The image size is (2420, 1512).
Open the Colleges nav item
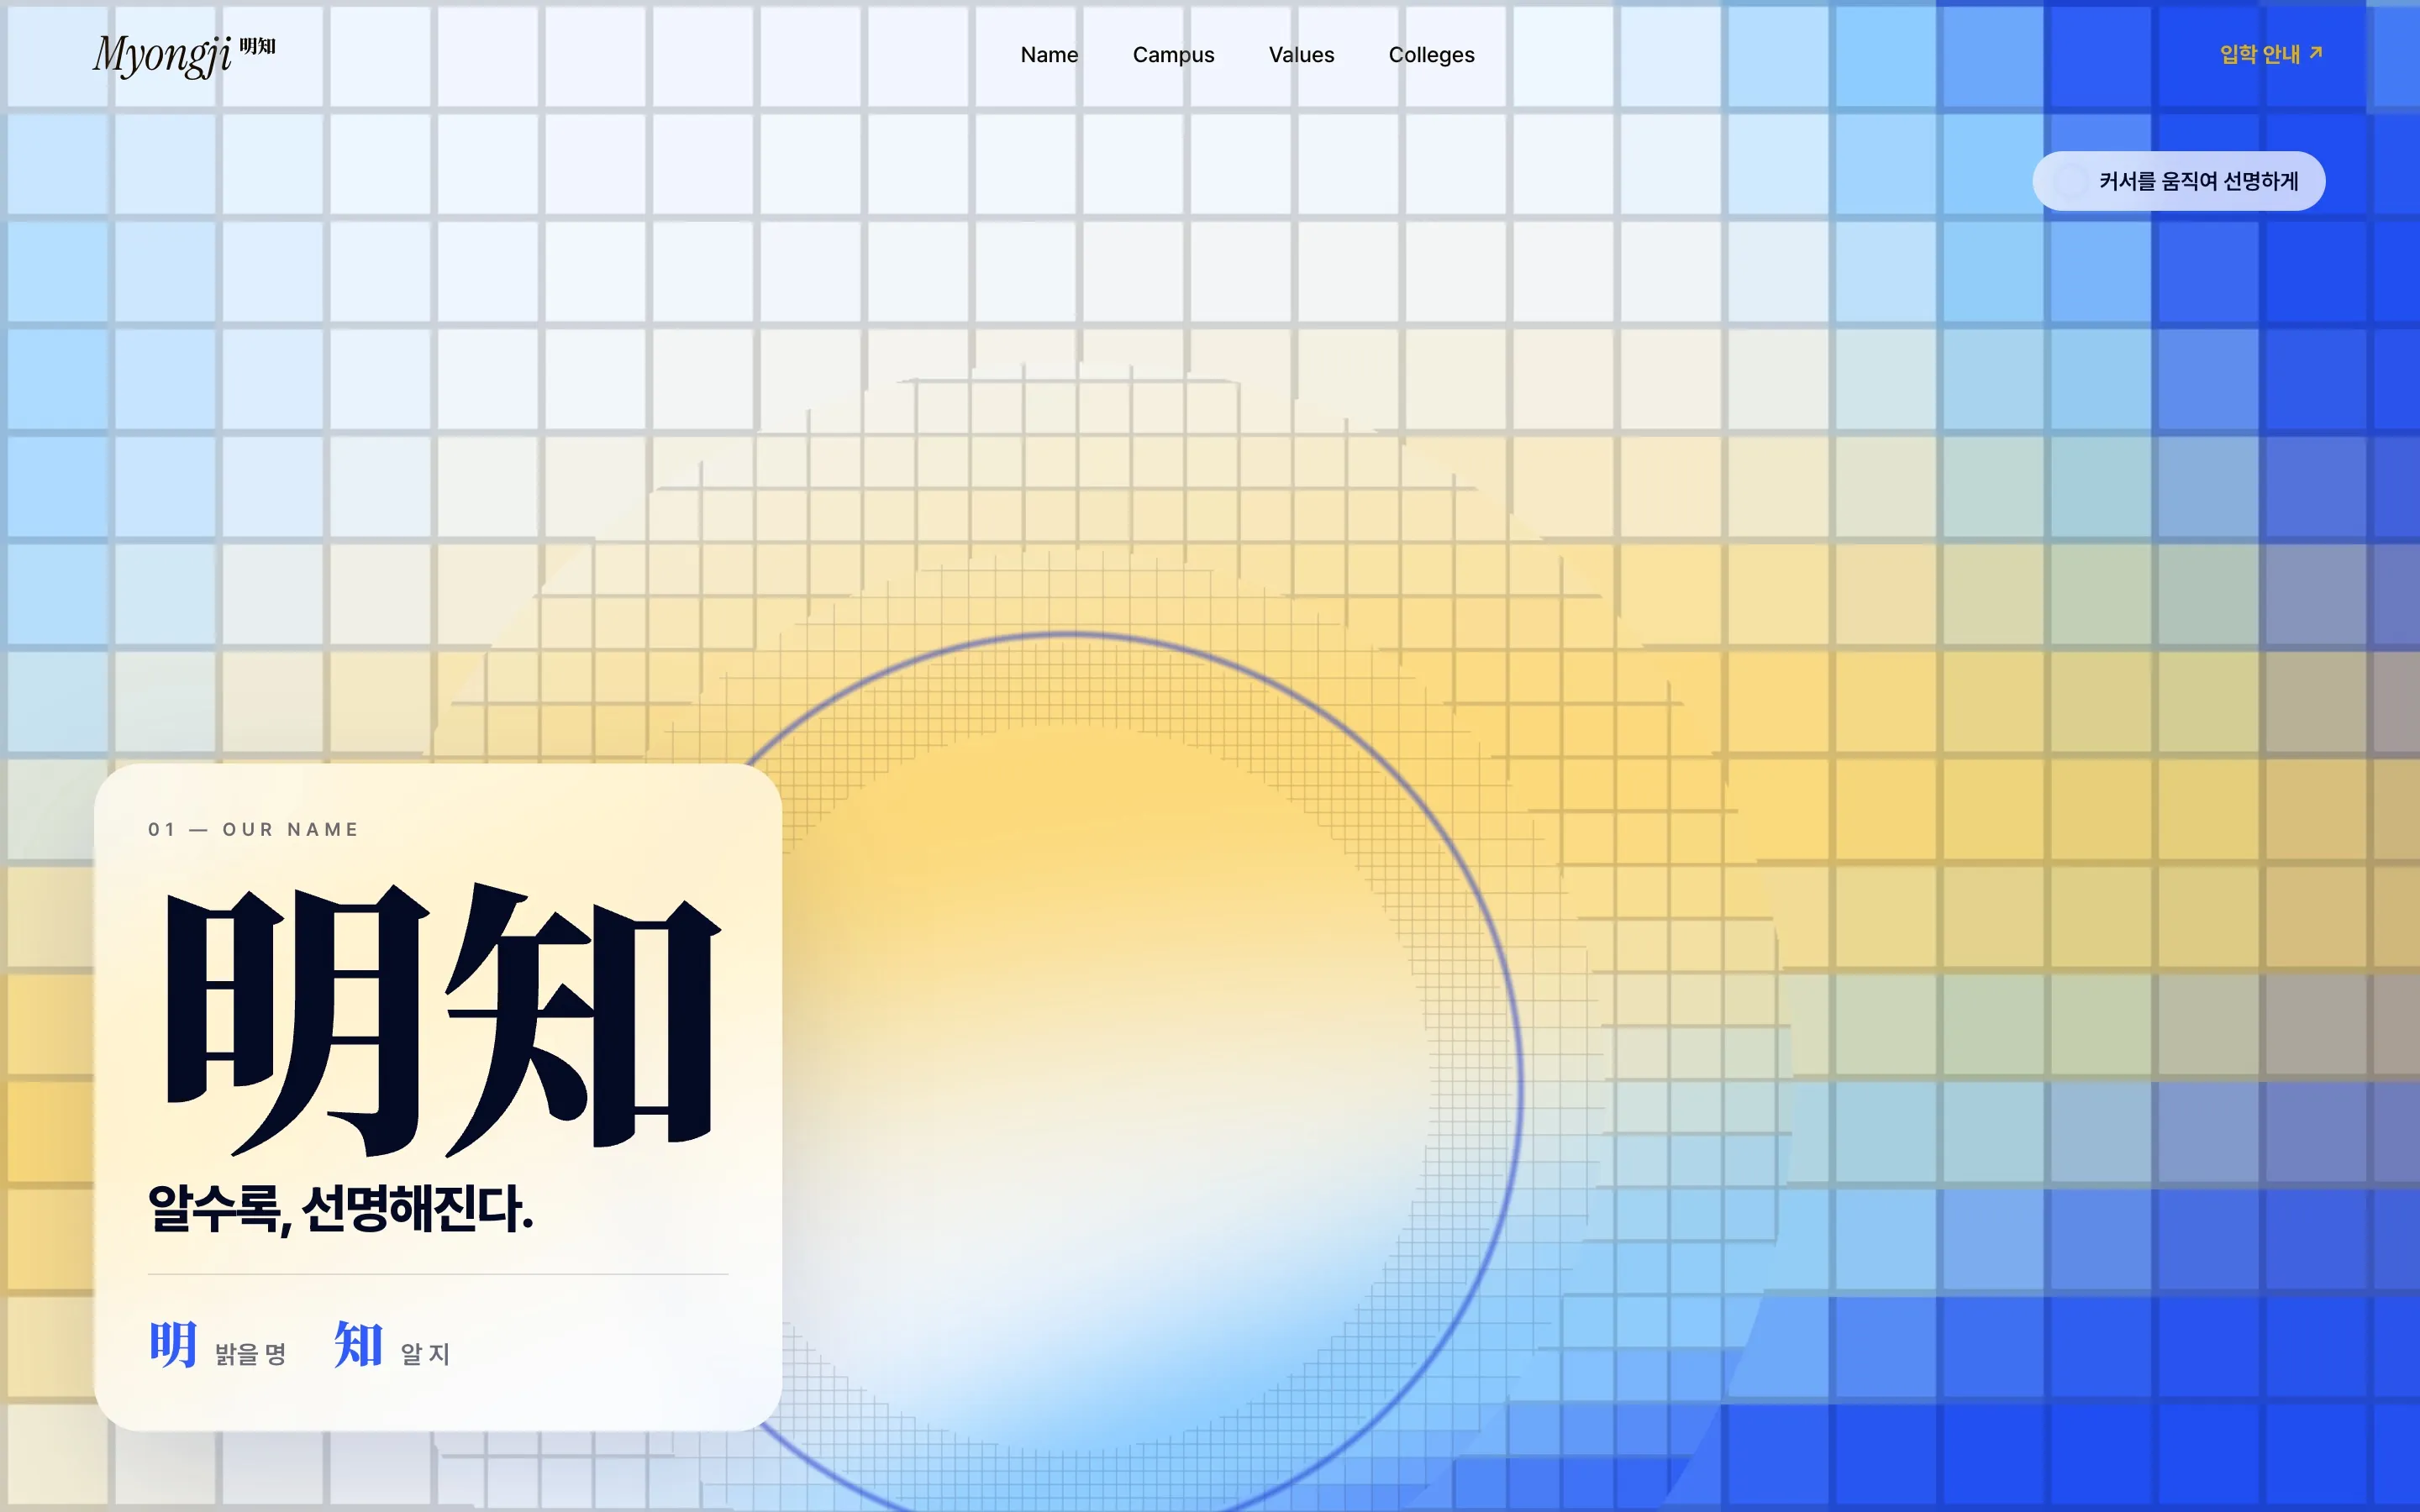pyautogui.click(x=1431, y=55)
